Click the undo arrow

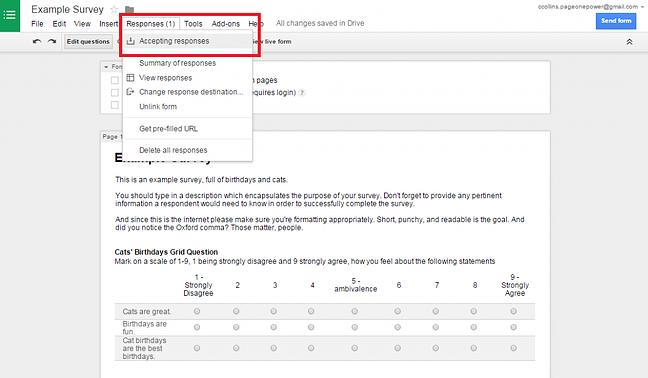37,41
